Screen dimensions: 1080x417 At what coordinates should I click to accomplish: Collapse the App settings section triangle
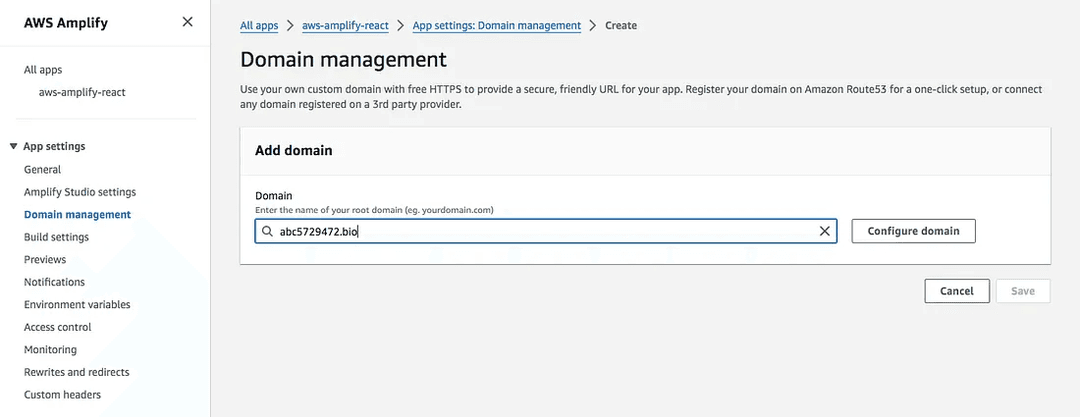pos(13,147)
